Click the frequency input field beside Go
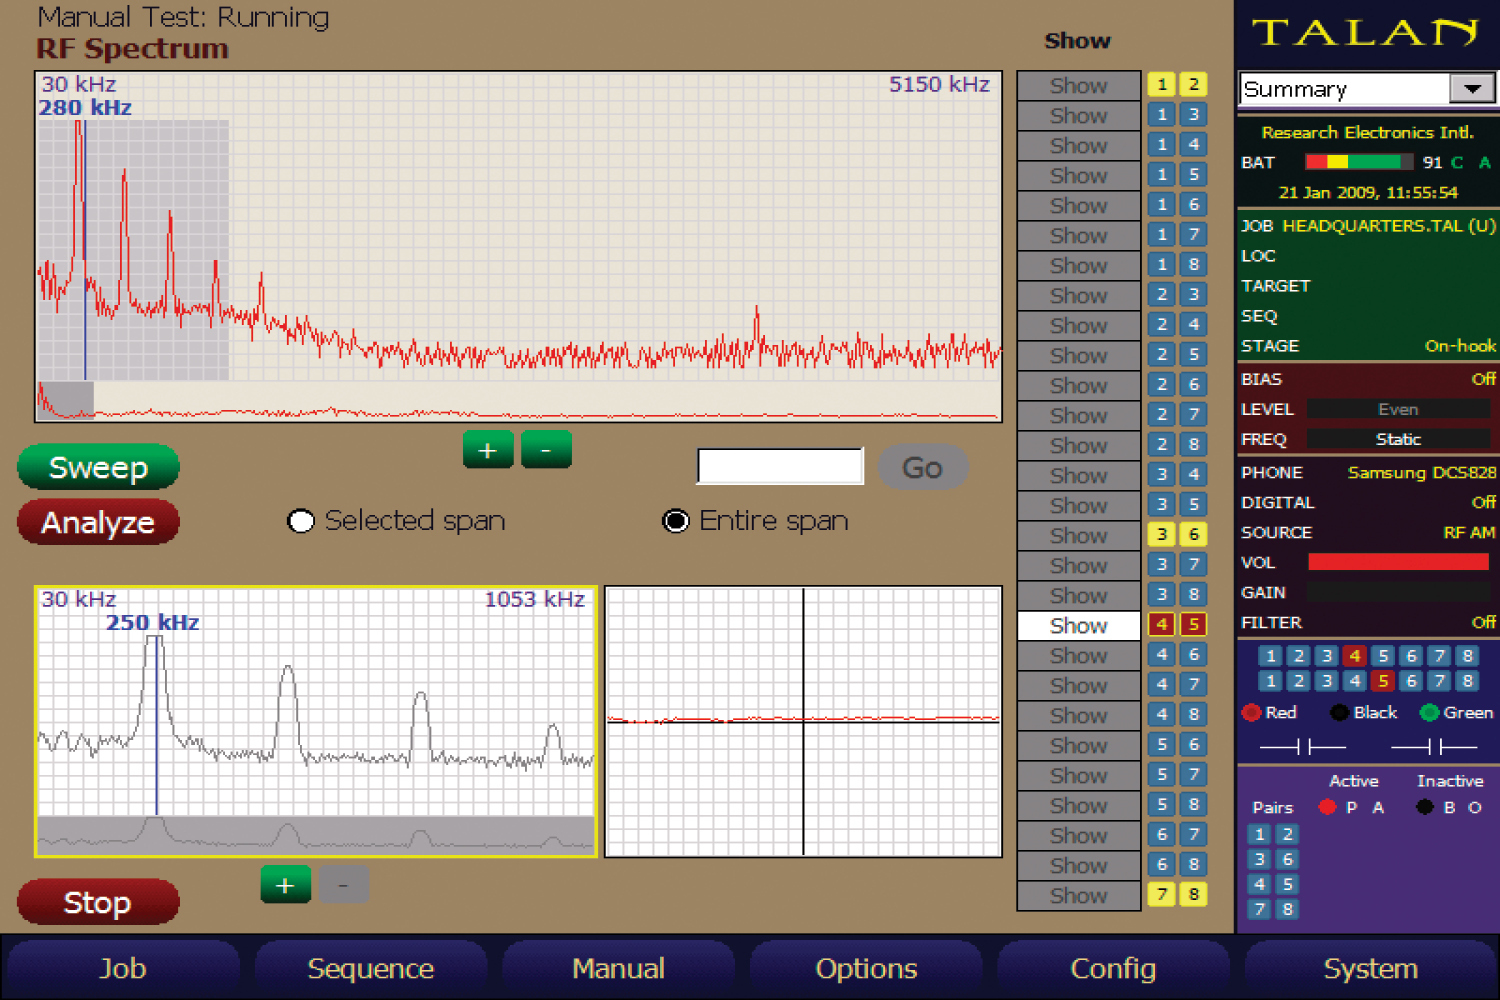 tap(780, 466)
